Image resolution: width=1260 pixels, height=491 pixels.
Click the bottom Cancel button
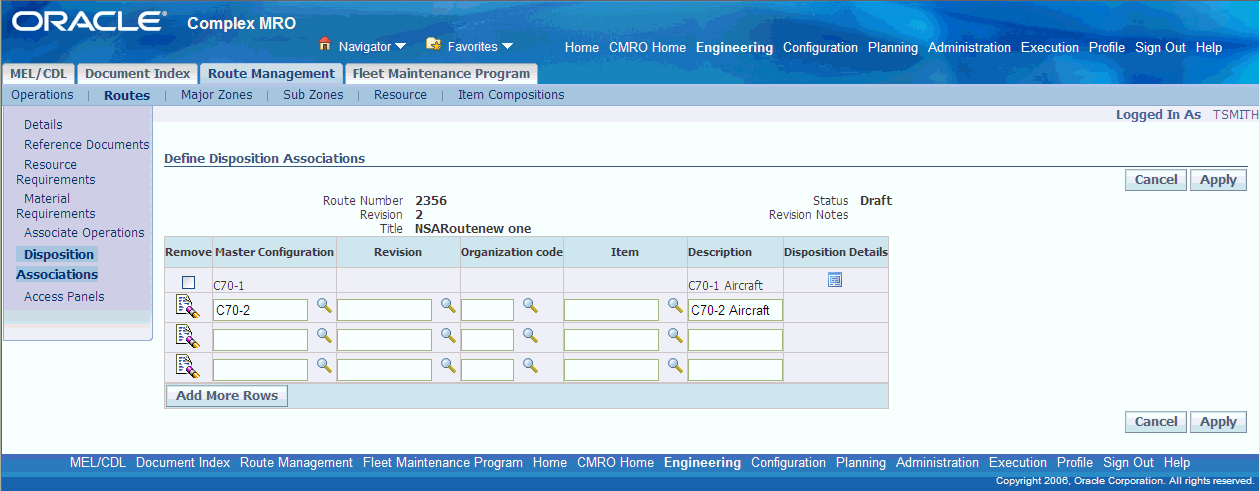(x=1156, y=422)
